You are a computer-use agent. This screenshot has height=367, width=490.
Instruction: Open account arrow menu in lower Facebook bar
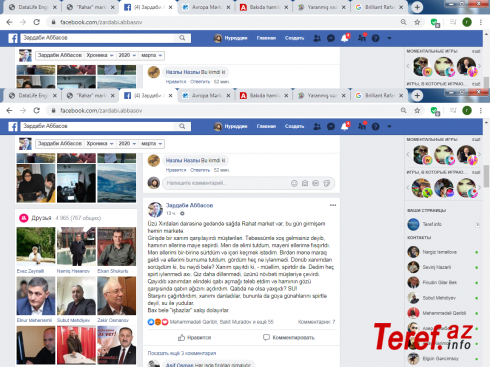click(x=389, y=127)
